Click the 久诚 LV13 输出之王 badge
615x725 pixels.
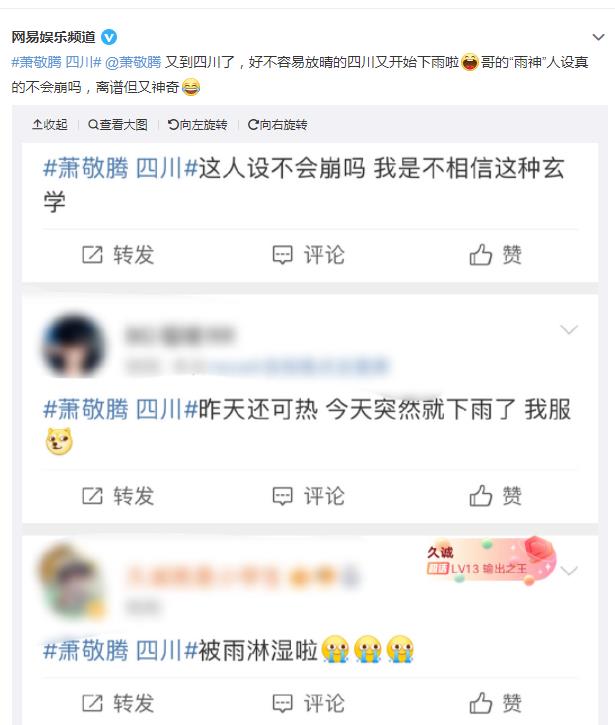click(490, 561)
